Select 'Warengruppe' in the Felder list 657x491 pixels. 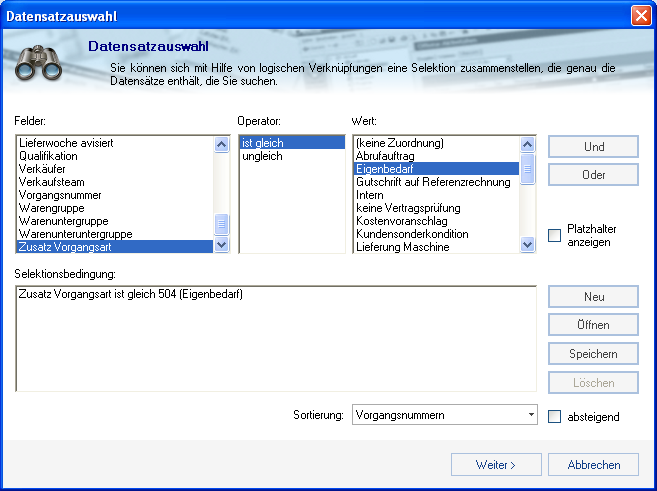51,208
